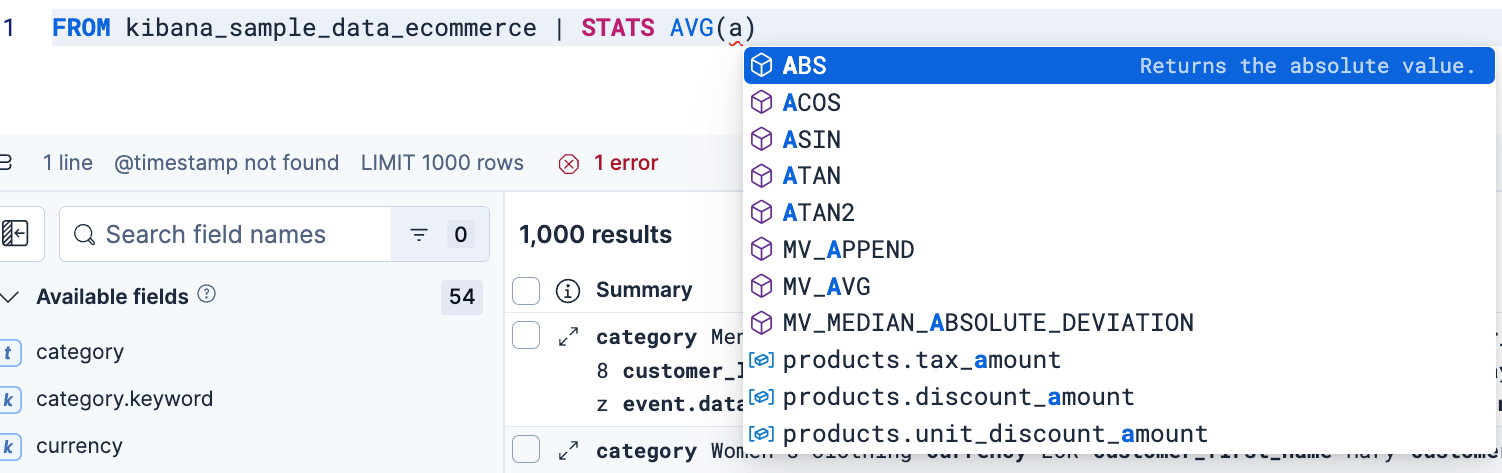The height and width of the screenshot is (473, 1502).
Task: Select the currency field in sidebar
Action: 79,446
